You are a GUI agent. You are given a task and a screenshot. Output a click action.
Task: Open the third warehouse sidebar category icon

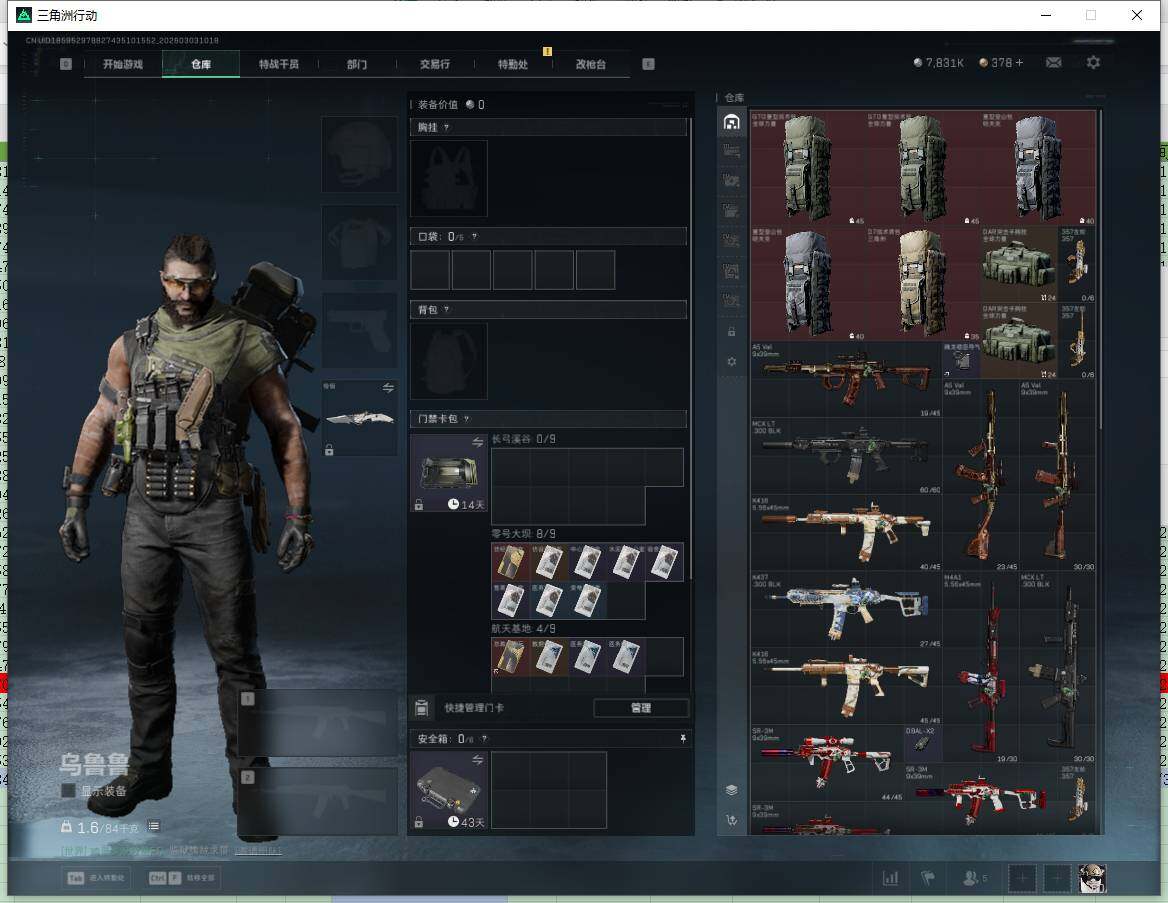tap(731, 181)
